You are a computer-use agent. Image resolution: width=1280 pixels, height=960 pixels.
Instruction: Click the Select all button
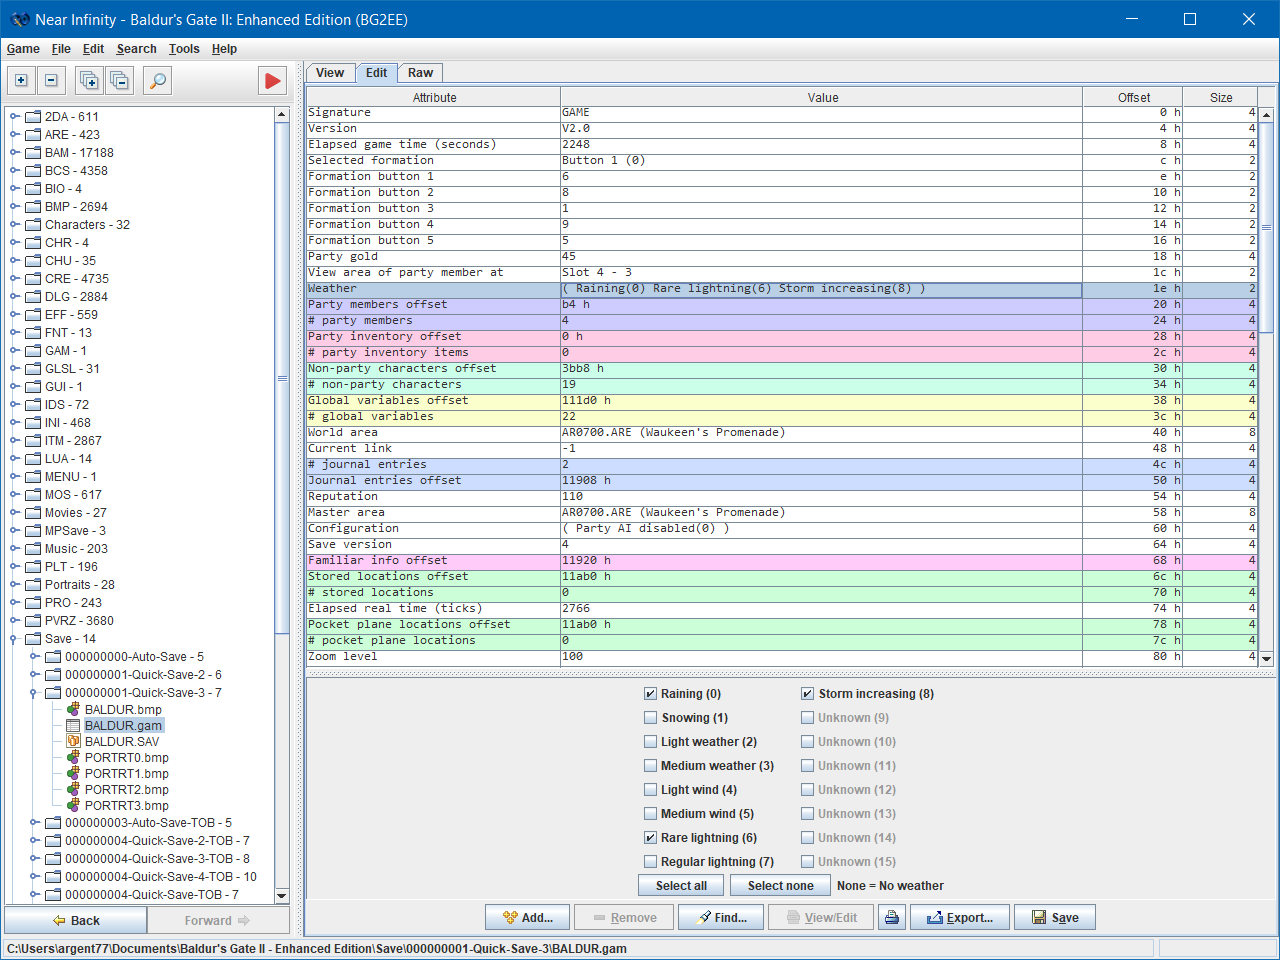click(x=681, y=886)
